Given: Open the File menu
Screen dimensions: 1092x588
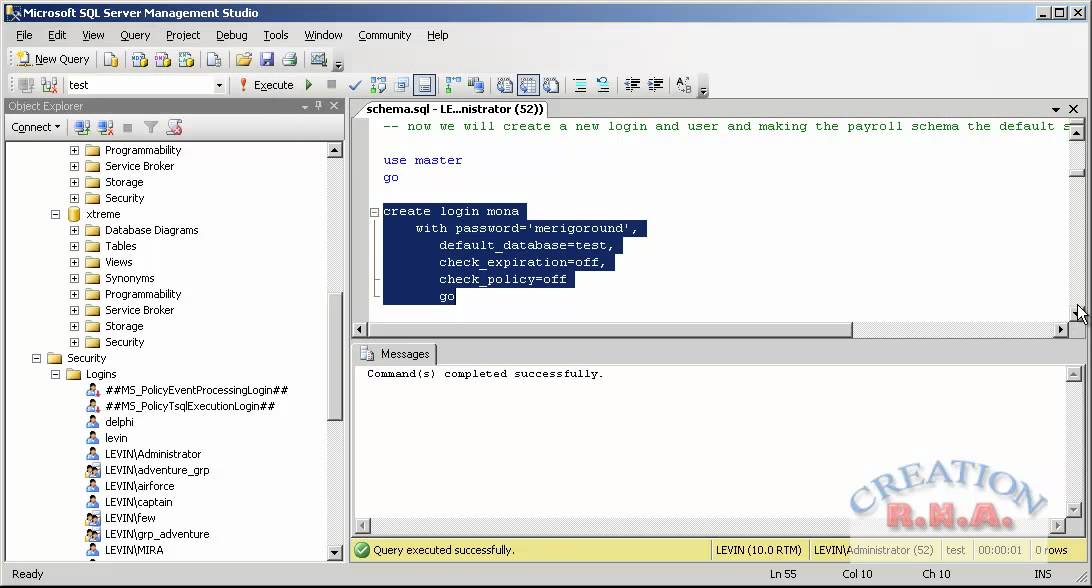Looking at the screenshot, I should point(24,35).
